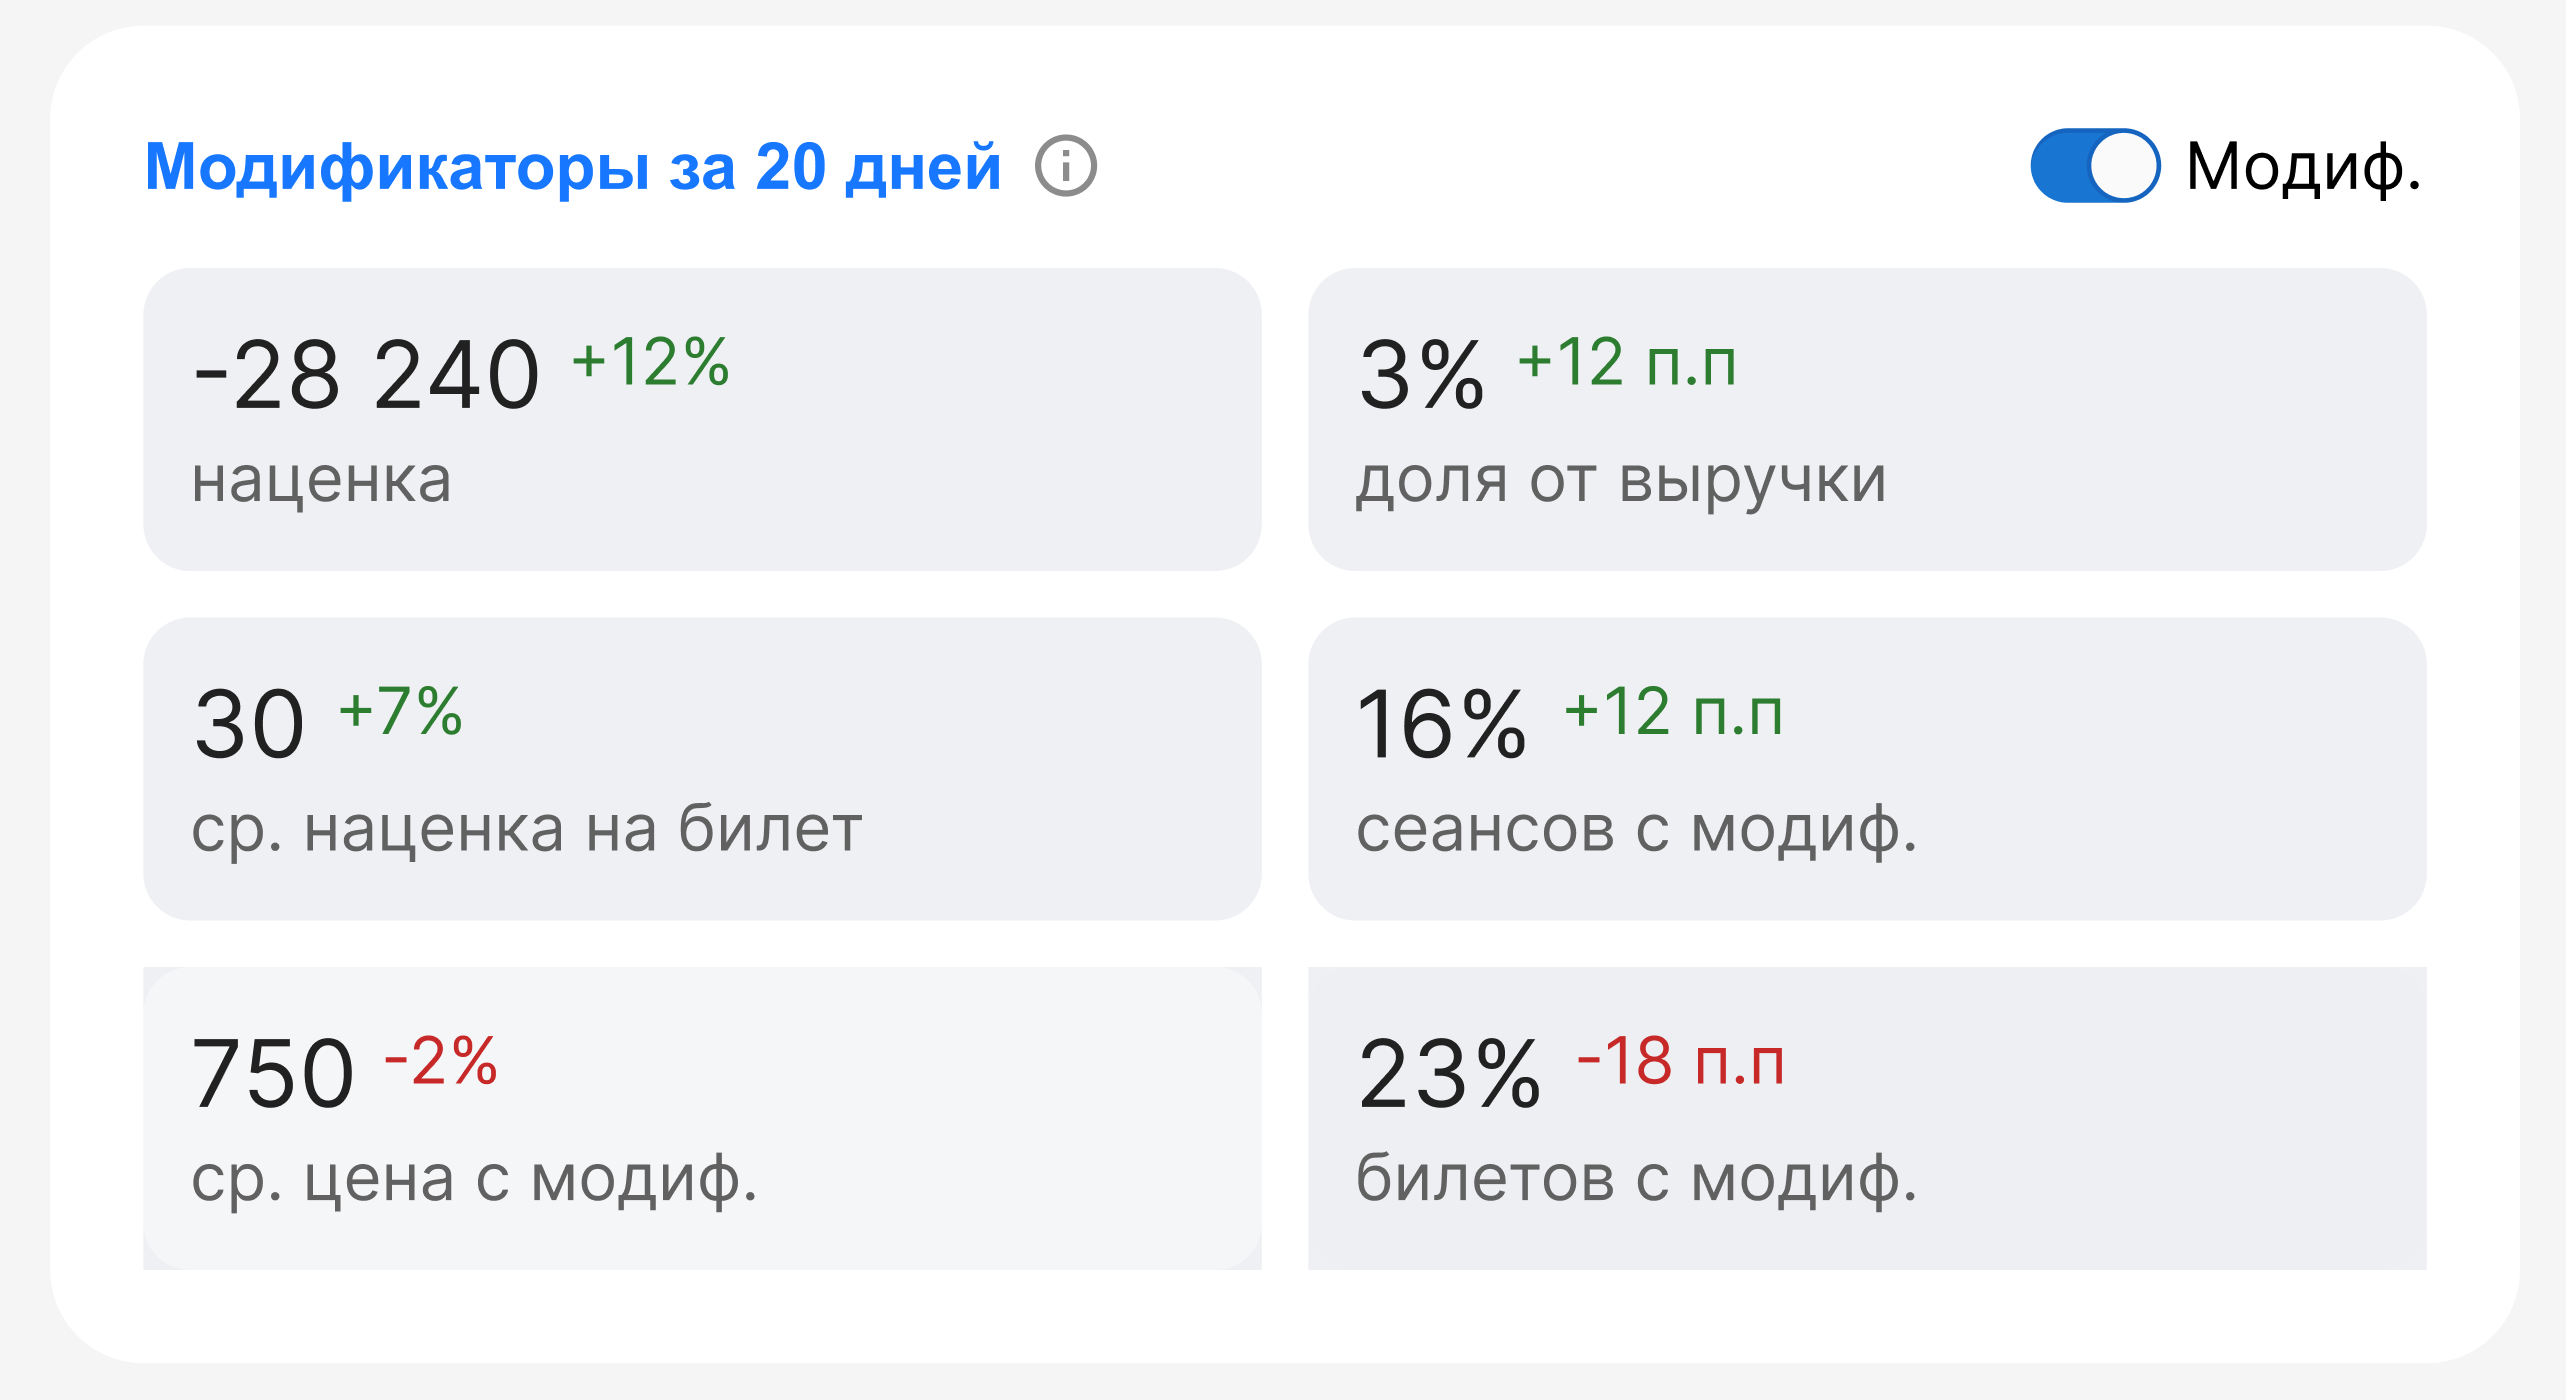
Task: Toggle the Модиф. switch off
Action: pyautogui.click(x=2094, y=166)
